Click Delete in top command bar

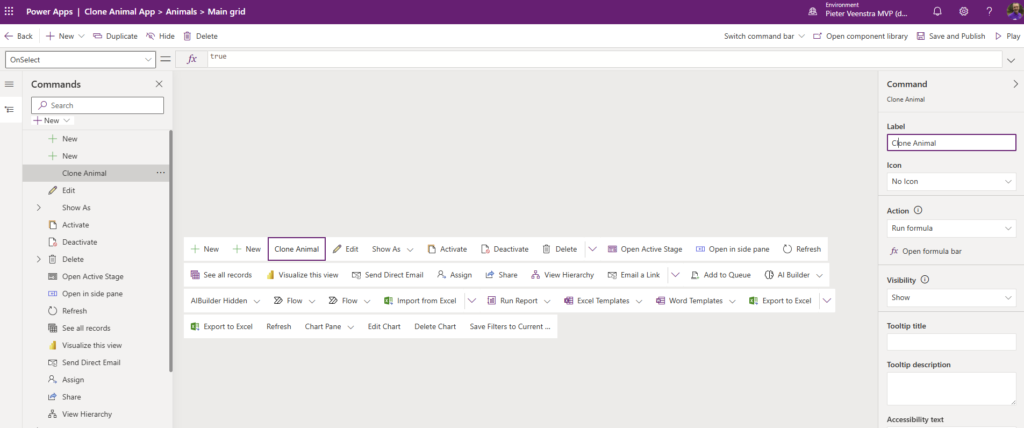[200, 36]
